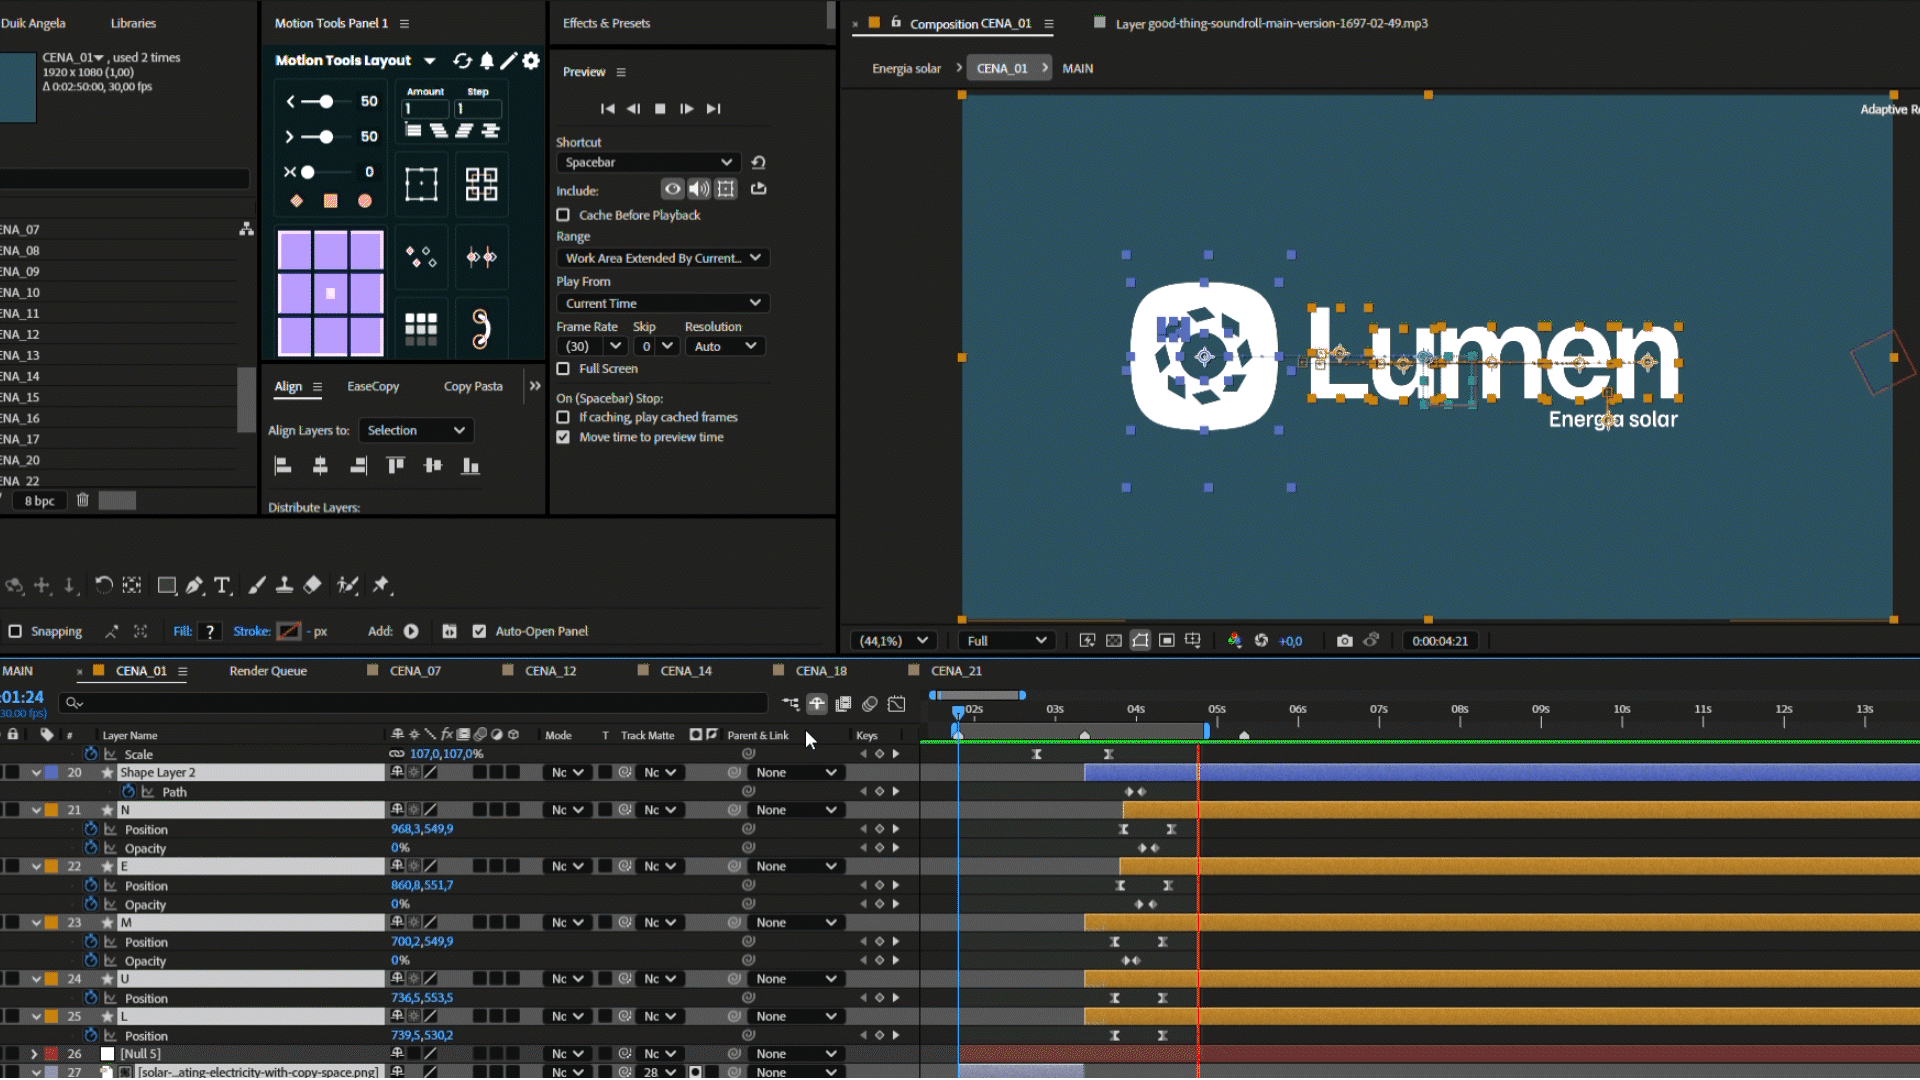
Task: Choose the Clone Stamp tool
Action: pos(284,585)
